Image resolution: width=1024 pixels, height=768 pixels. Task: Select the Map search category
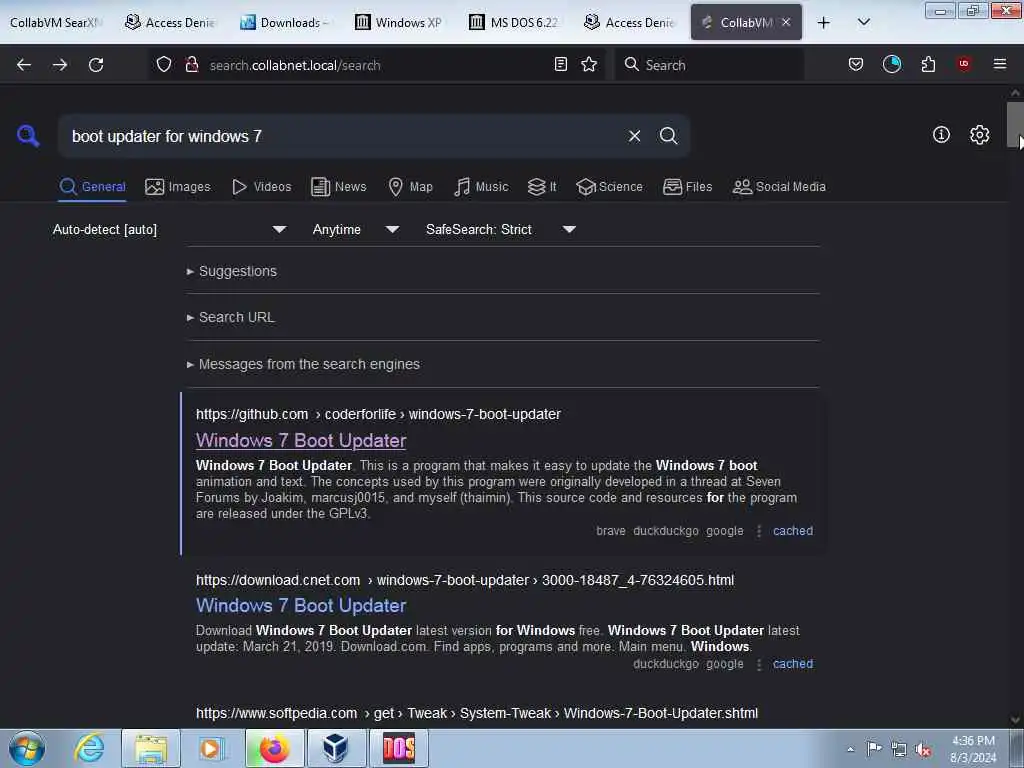(x=410, y=187)
